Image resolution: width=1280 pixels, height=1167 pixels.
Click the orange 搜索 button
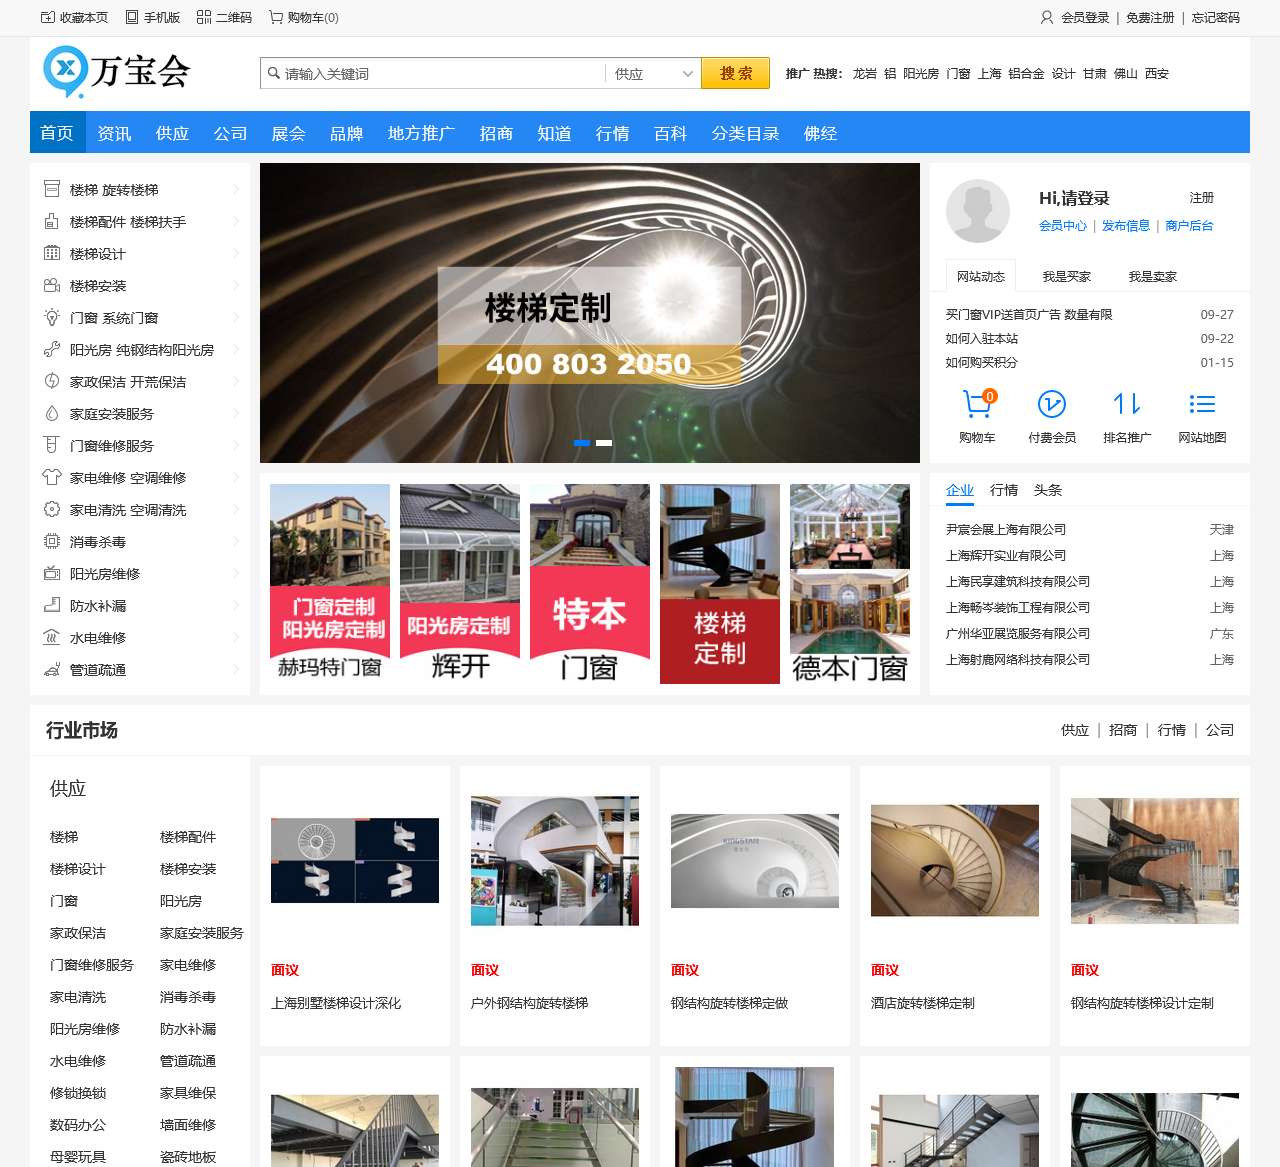tap(735, 74)
